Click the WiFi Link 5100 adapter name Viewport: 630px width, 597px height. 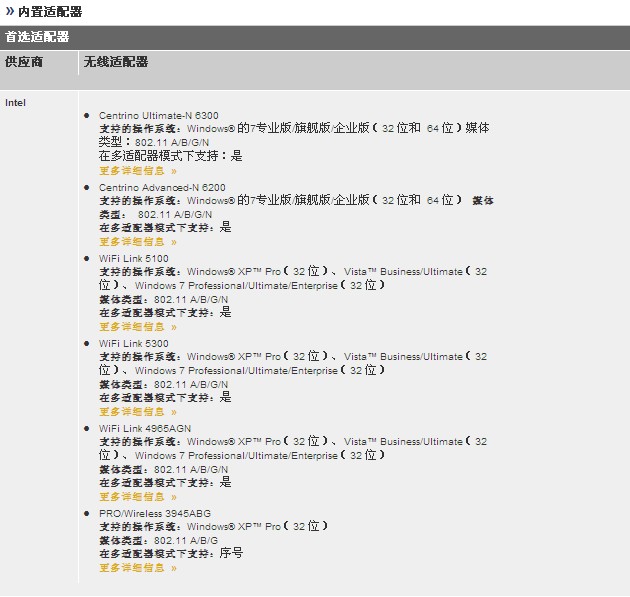pos(133,259)
